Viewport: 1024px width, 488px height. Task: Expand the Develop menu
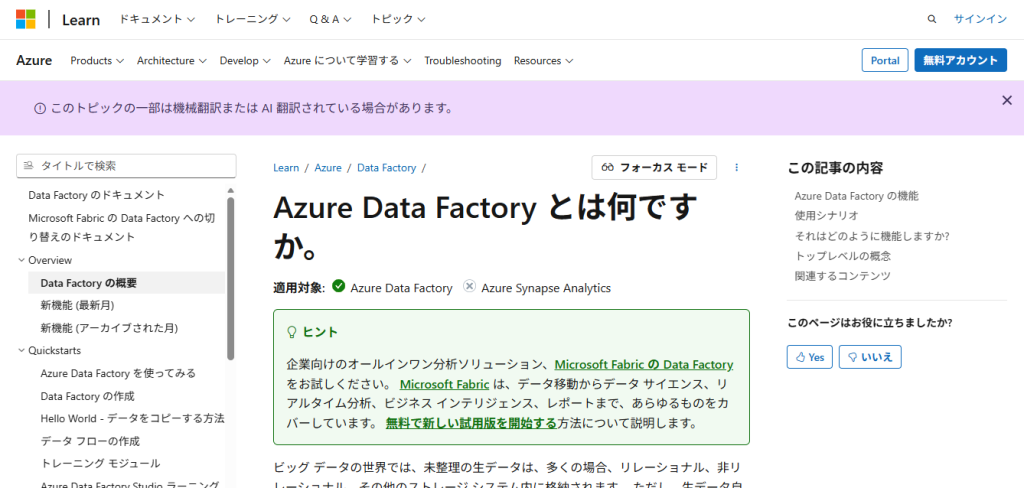click(x=245, y=61)
